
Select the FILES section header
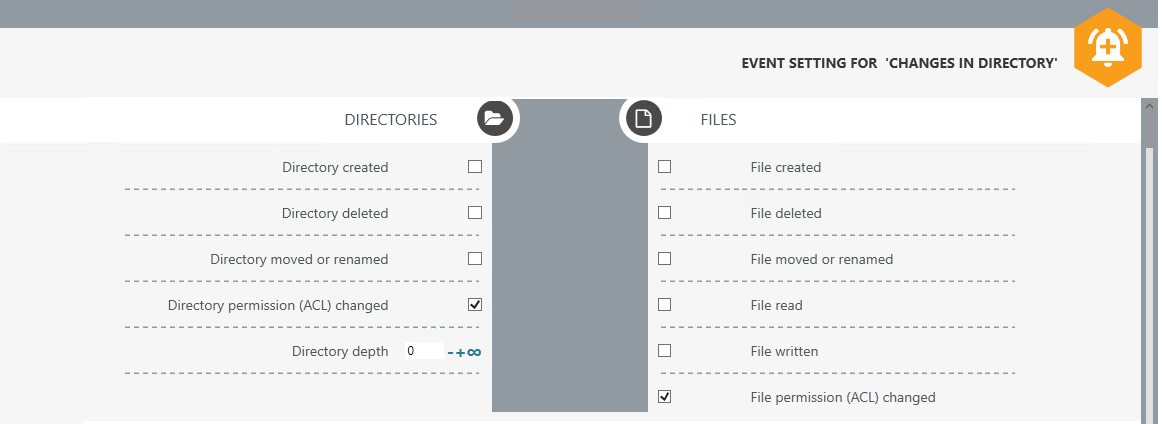click(x=718, y=120)
